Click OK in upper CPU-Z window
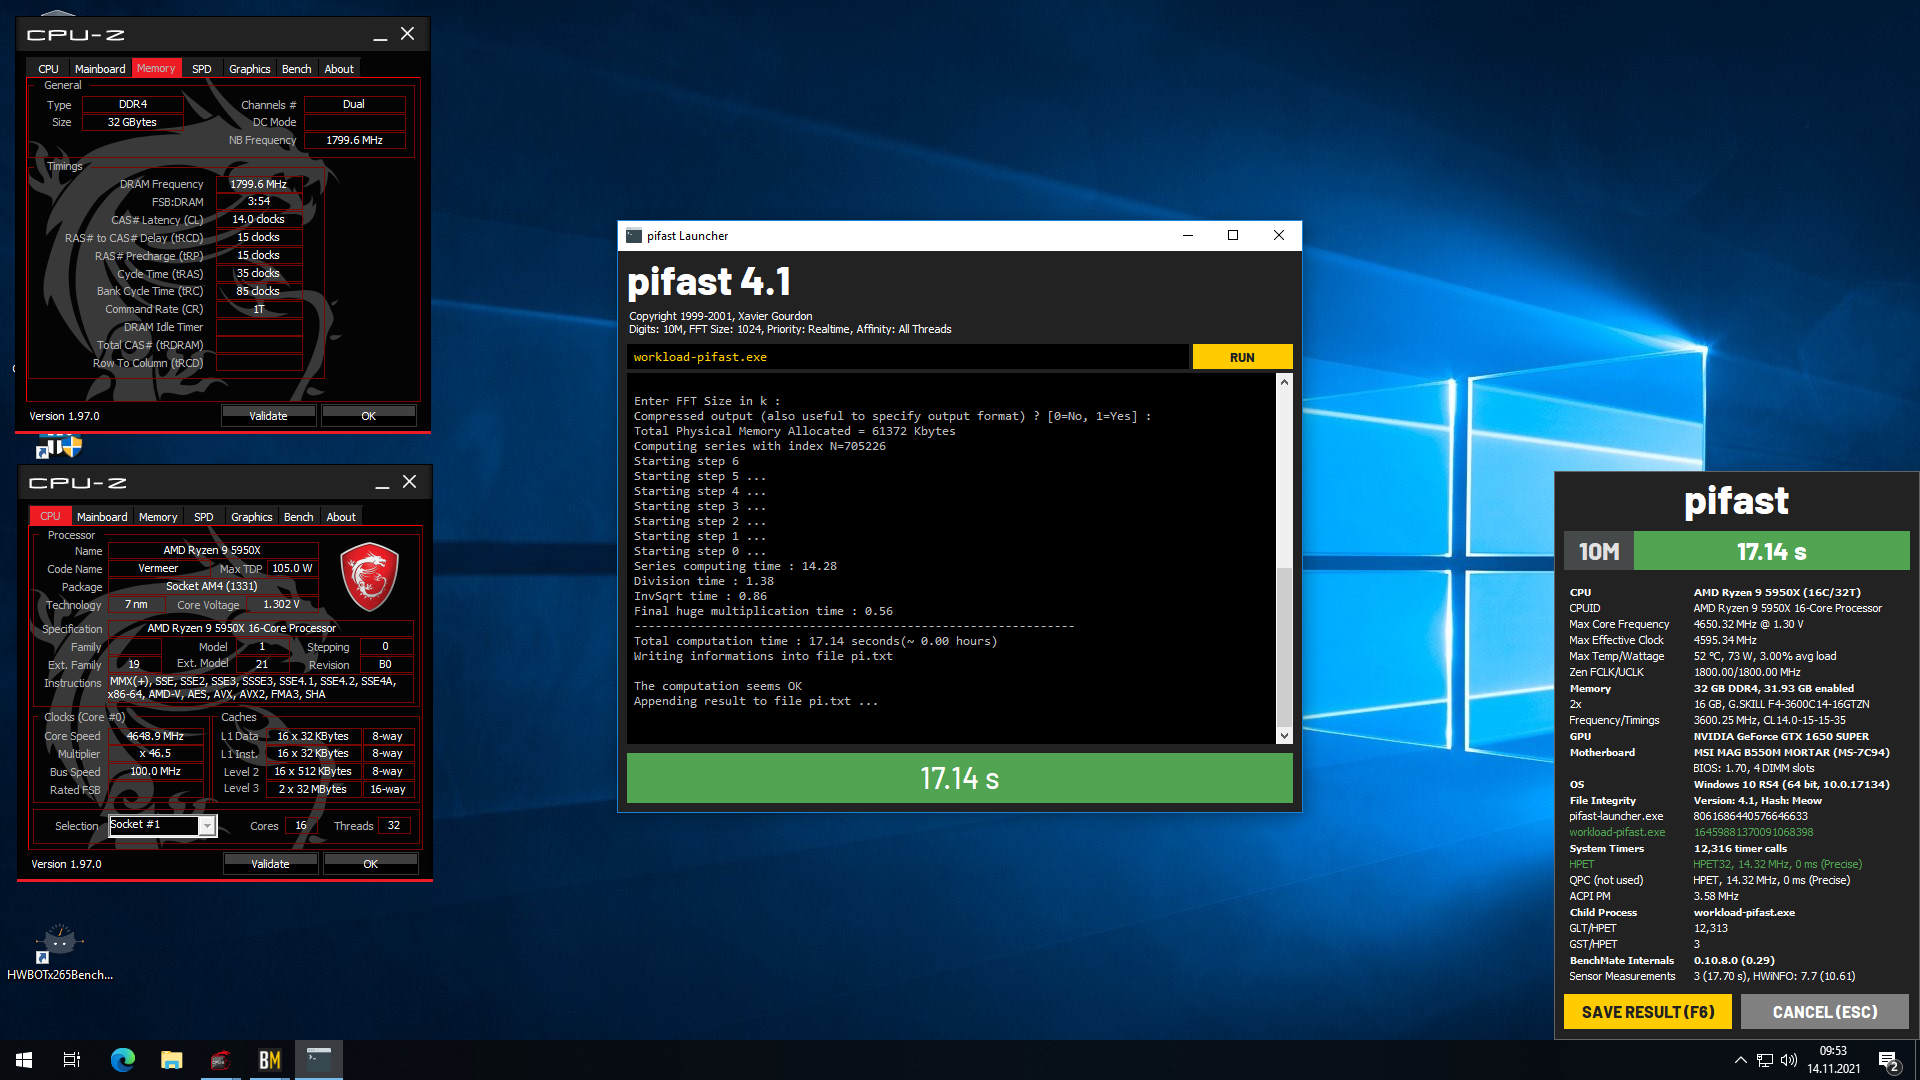The height and width of the screenshot is (1080, 1920). click(x=369, y=416)
